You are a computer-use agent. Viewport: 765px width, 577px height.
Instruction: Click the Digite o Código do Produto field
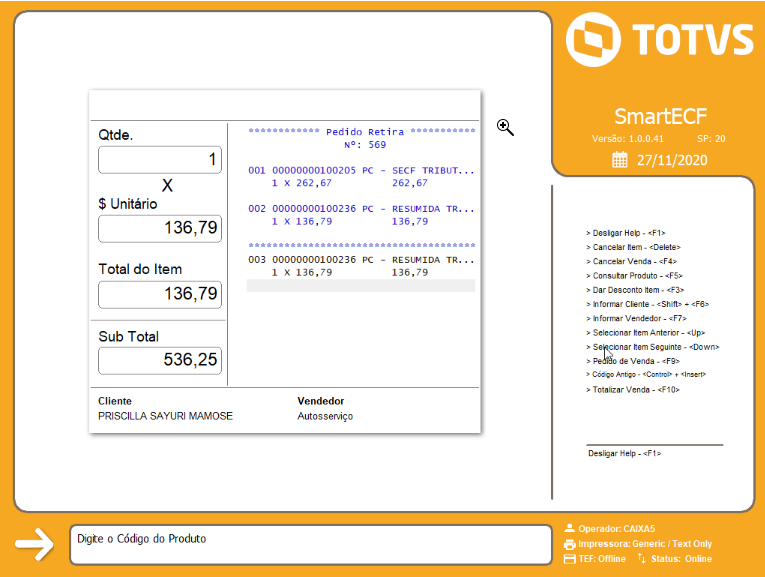[311, 545]
